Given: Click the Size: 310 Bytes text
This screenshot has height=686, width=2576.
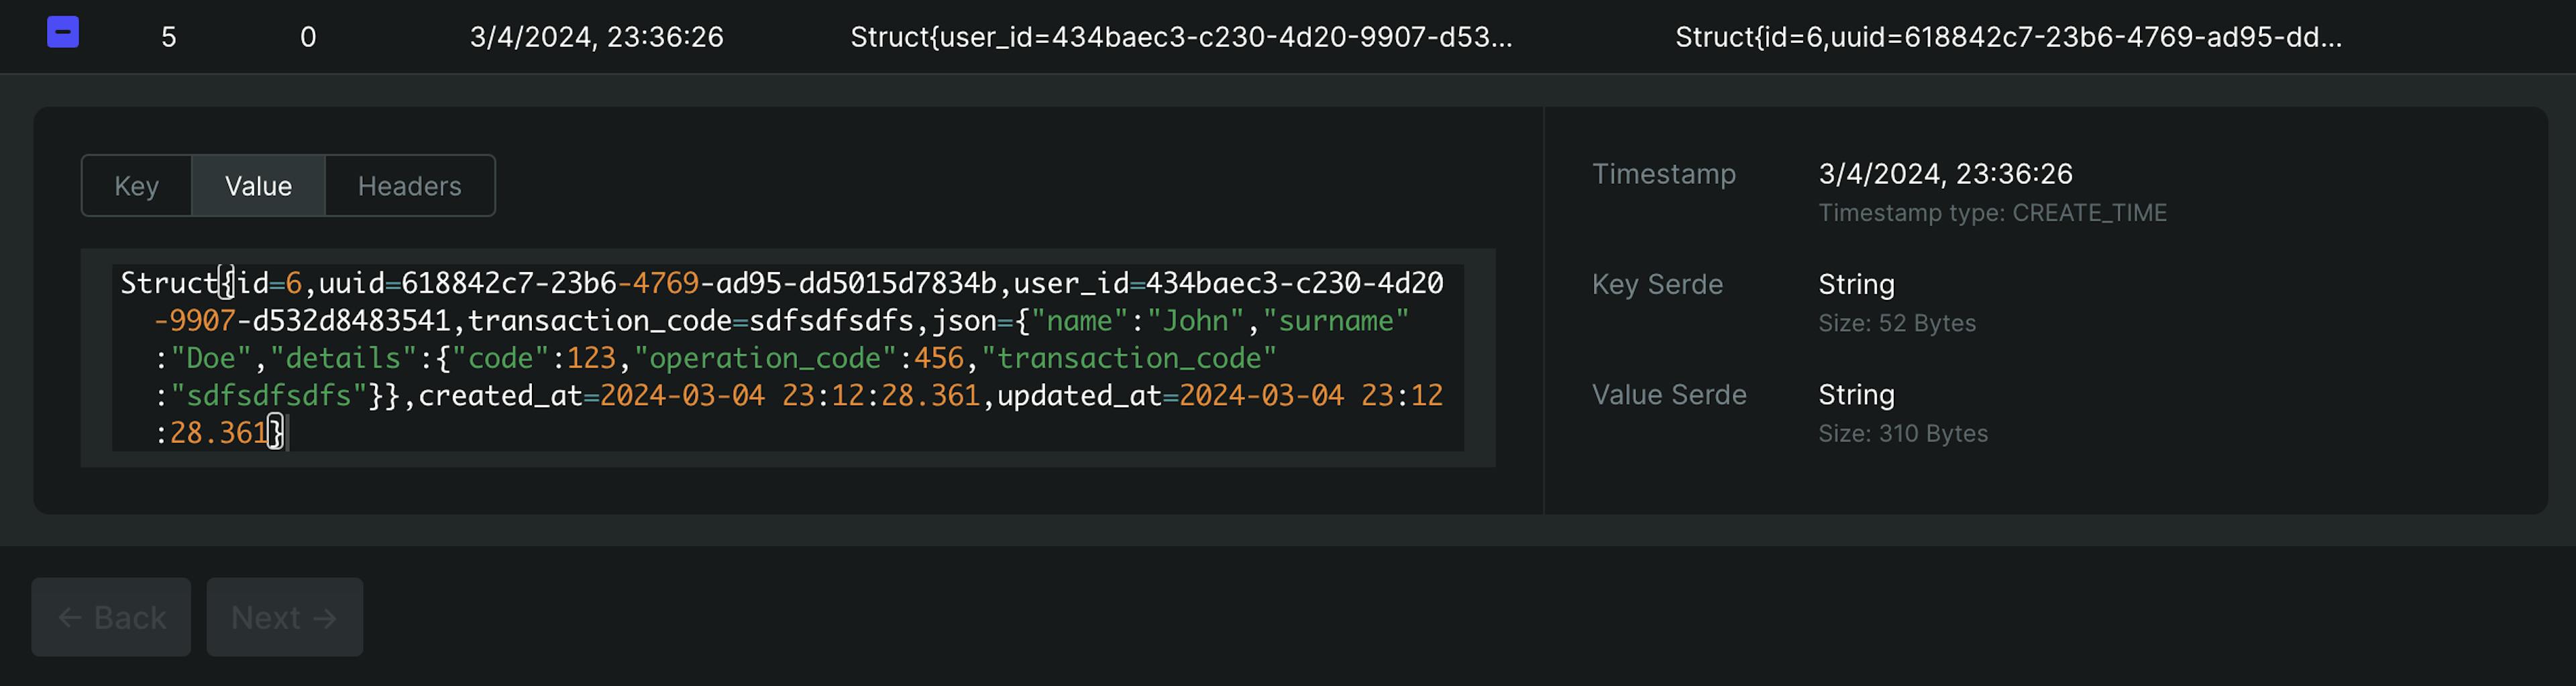Looking at the screenshot, I should 1902,433.
